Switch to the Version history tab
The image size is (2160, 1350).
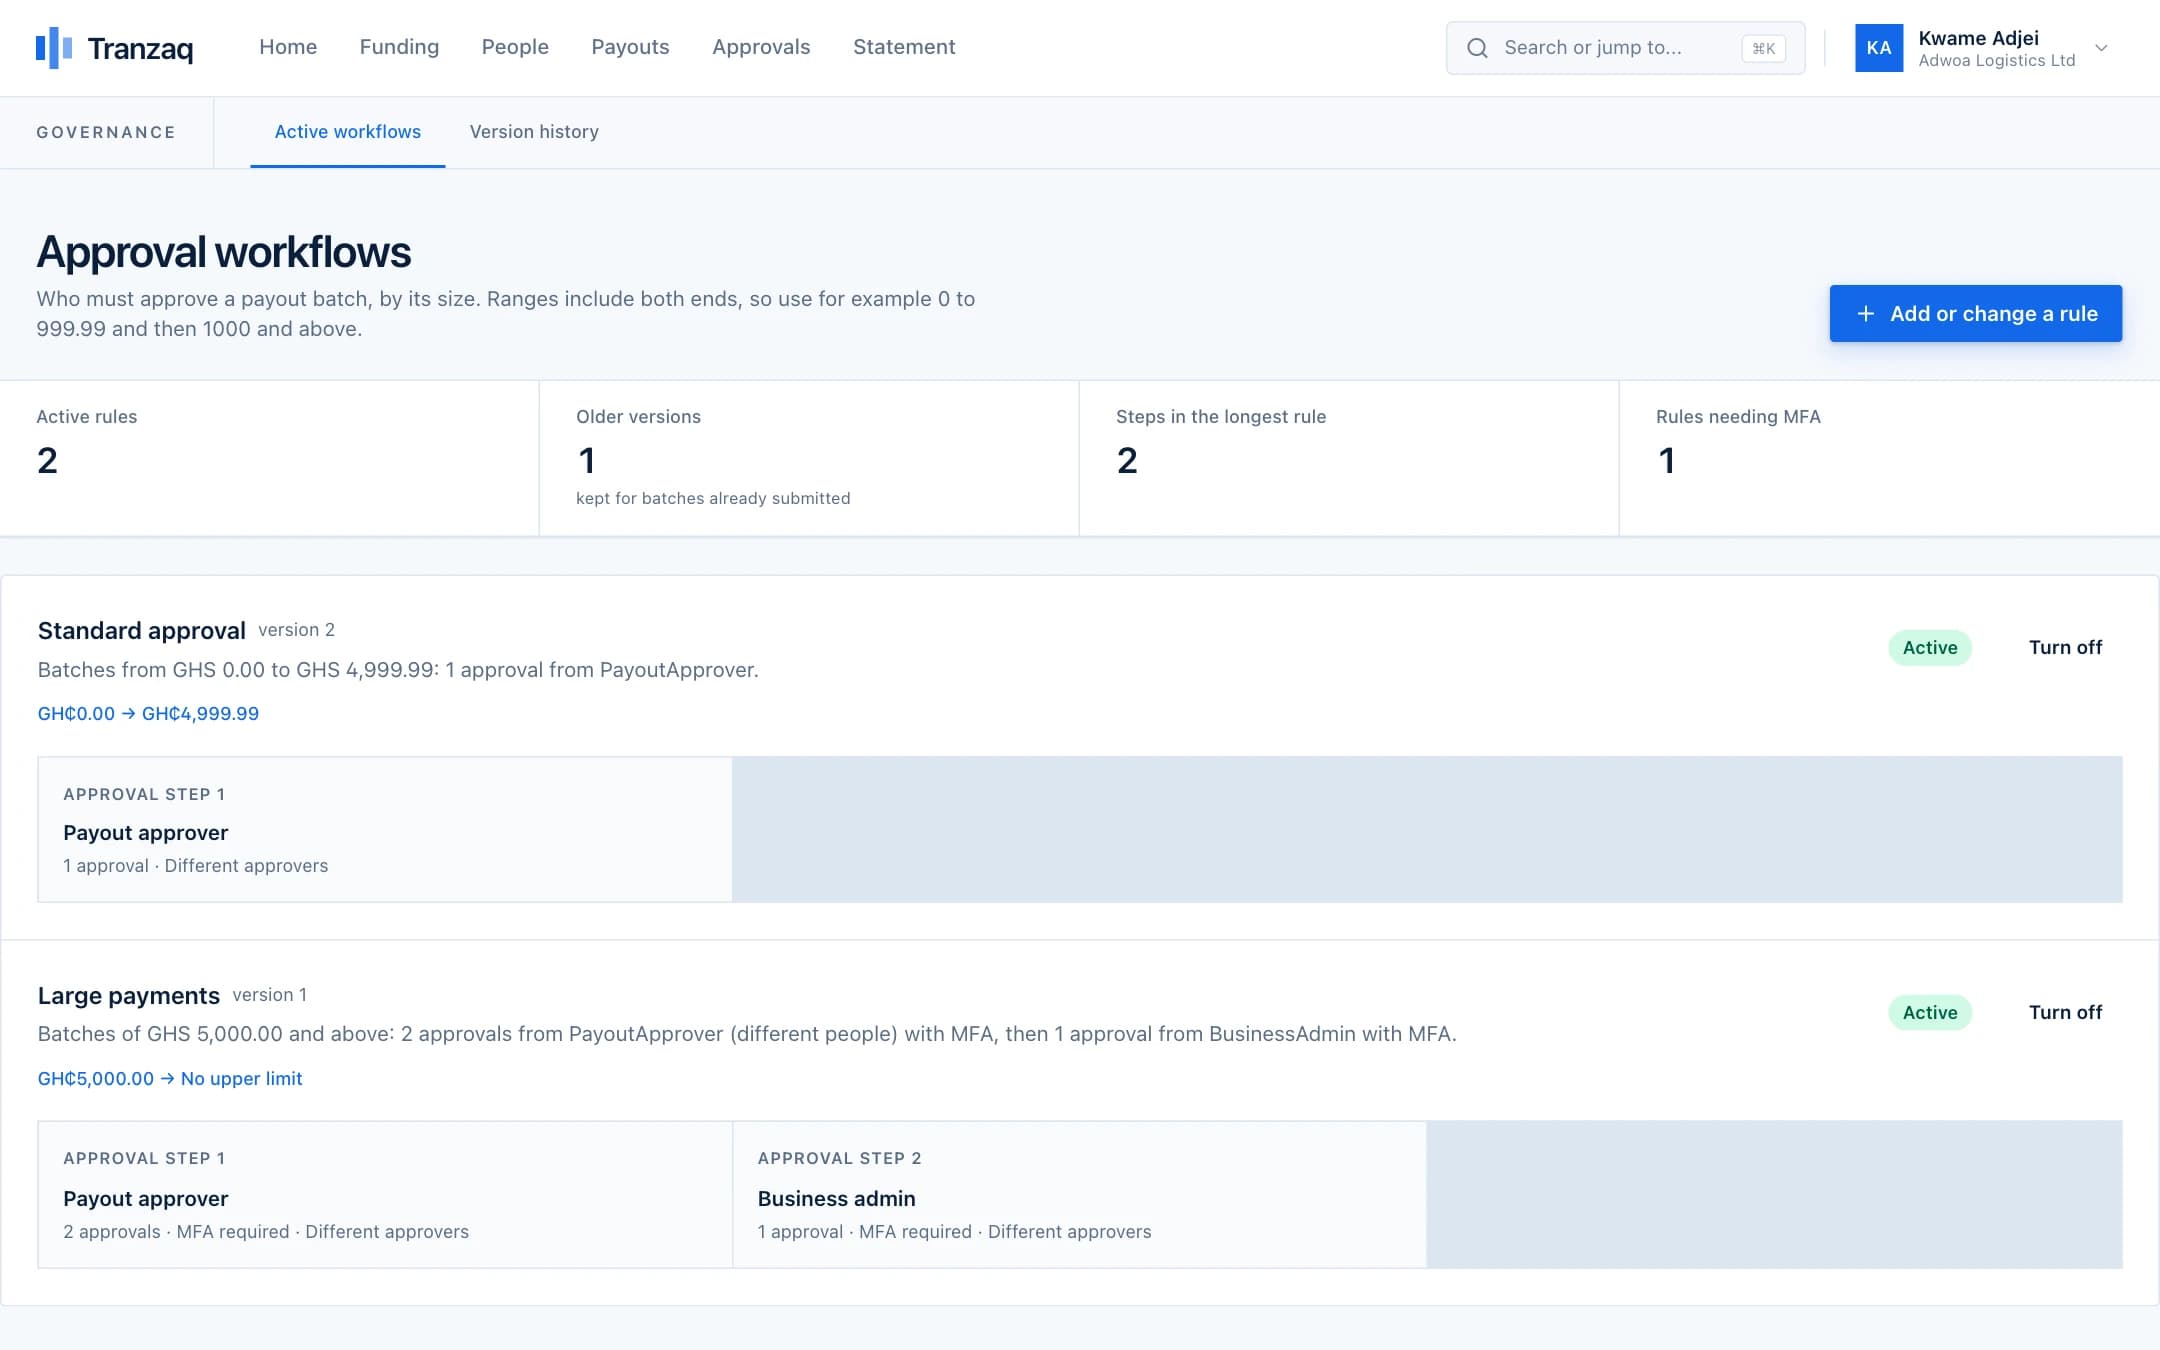(x=534, y=132)
